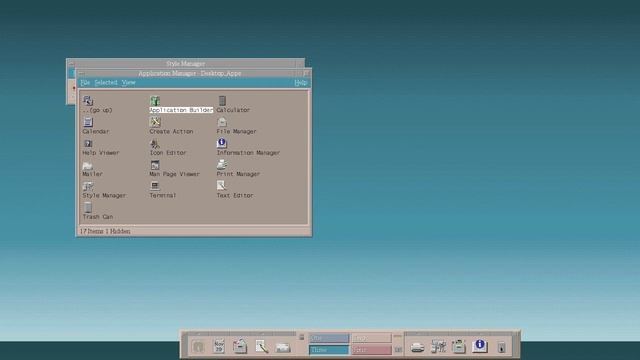Select the Application Builder icon
Screen dimensions: 640x360
click(155, 100)
